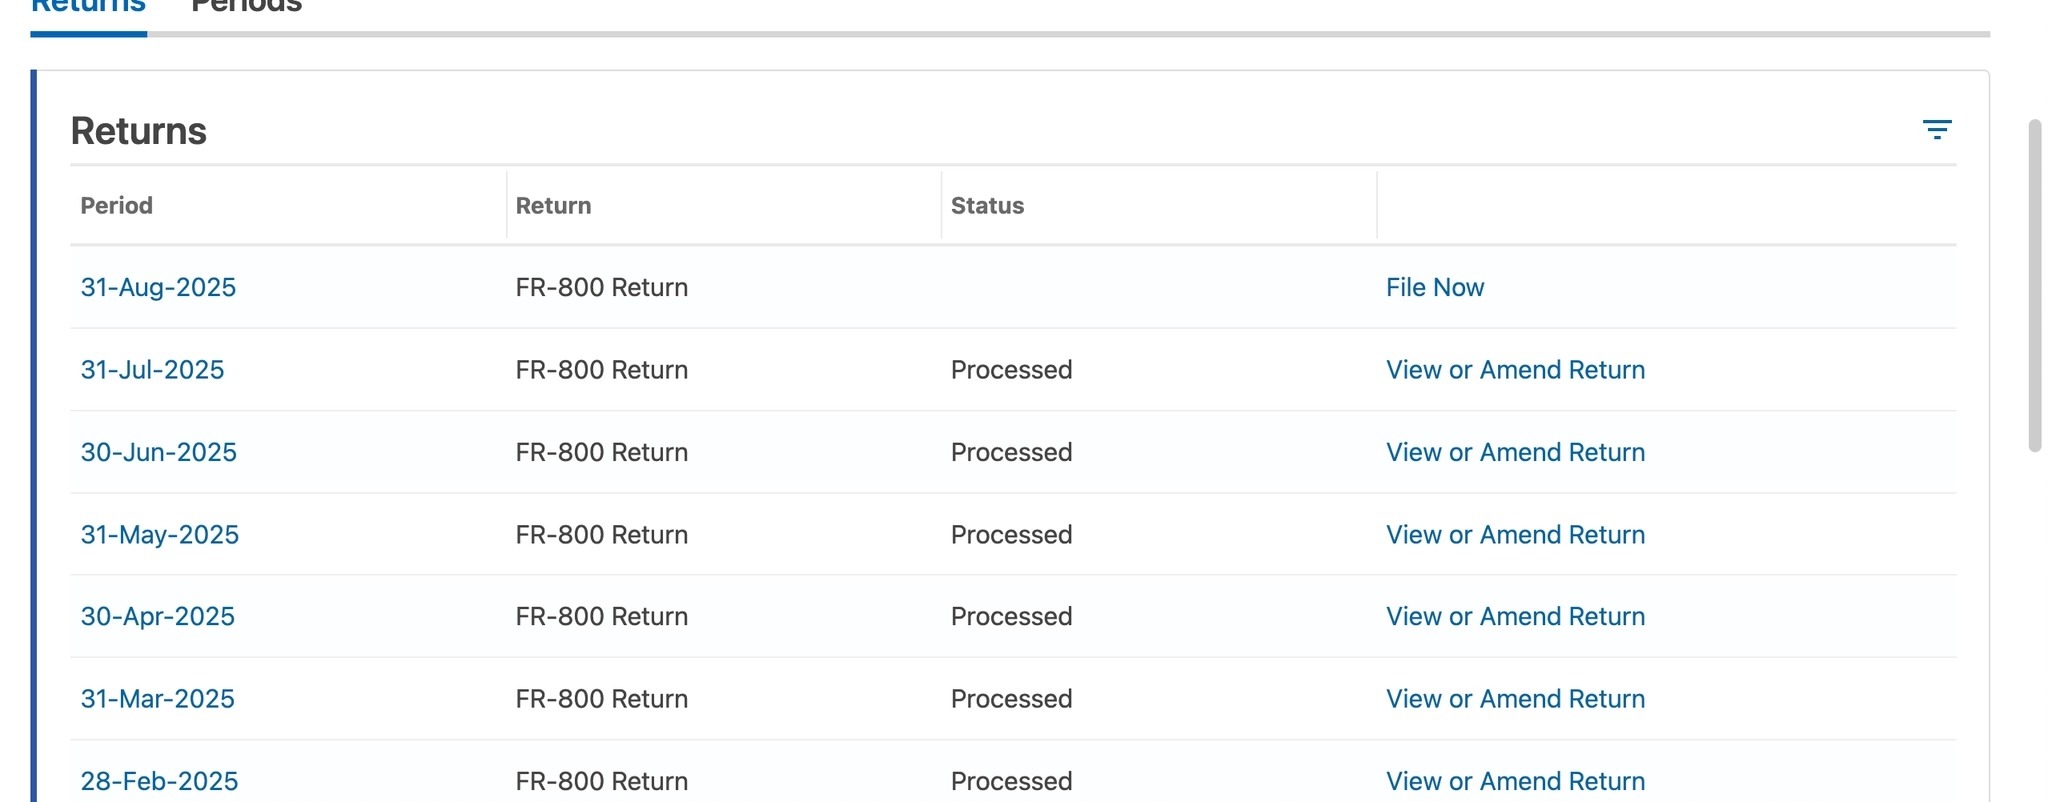
Task: Open the 31-Mar-2025 period link
Action: click(157, 699)
